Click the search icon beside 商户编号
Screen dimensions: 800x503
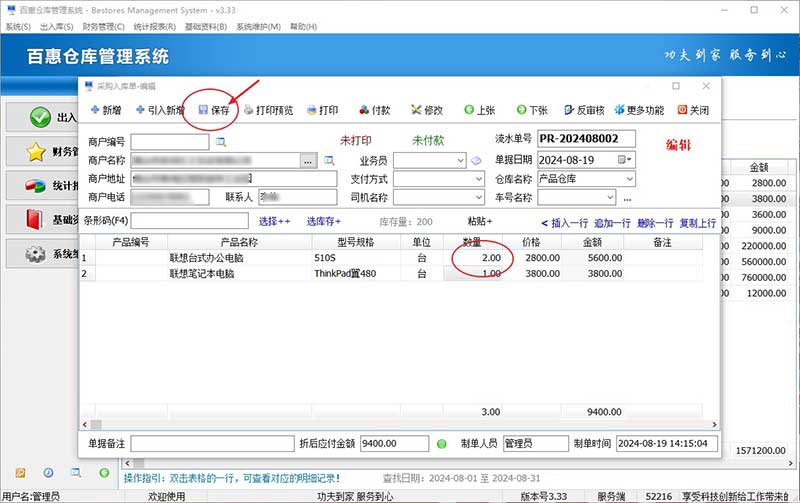click(x=222, y=142)
